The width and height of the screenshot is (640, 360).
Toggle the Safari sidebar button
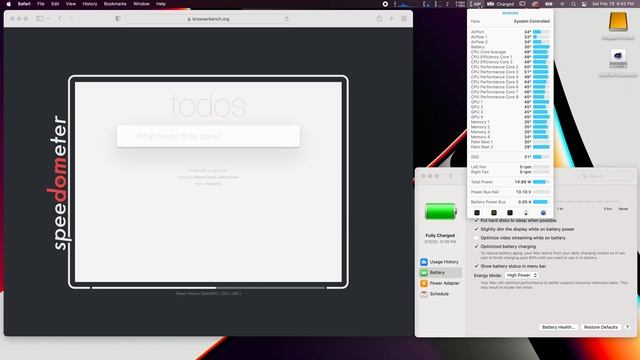[40, 19]
